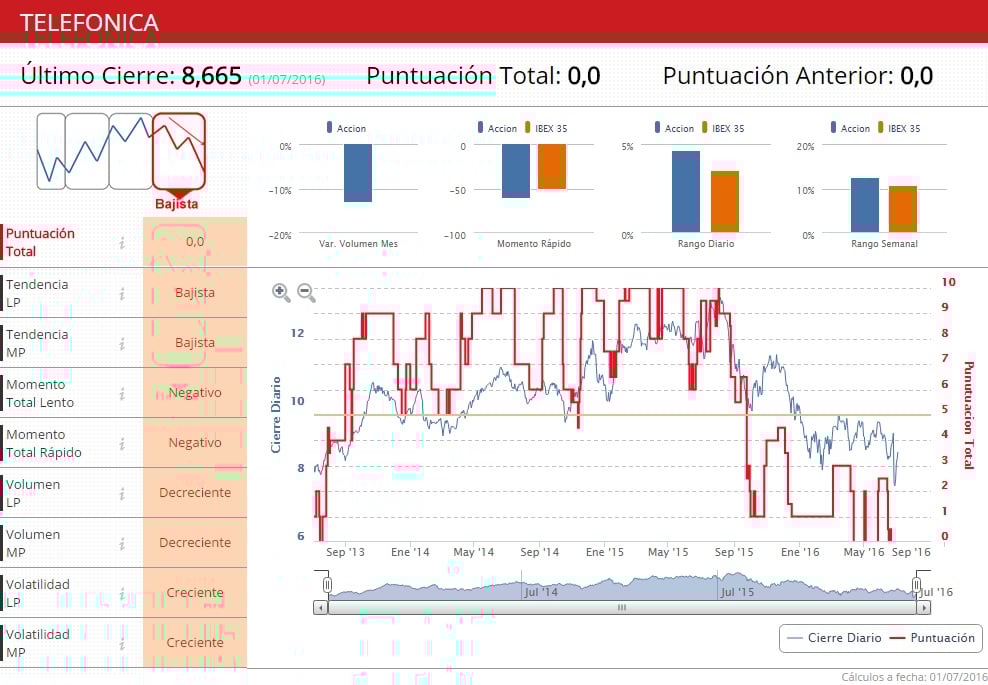
Task: Click the Decreciente value of Volumen MP
Action: click(x=195, y=543)
